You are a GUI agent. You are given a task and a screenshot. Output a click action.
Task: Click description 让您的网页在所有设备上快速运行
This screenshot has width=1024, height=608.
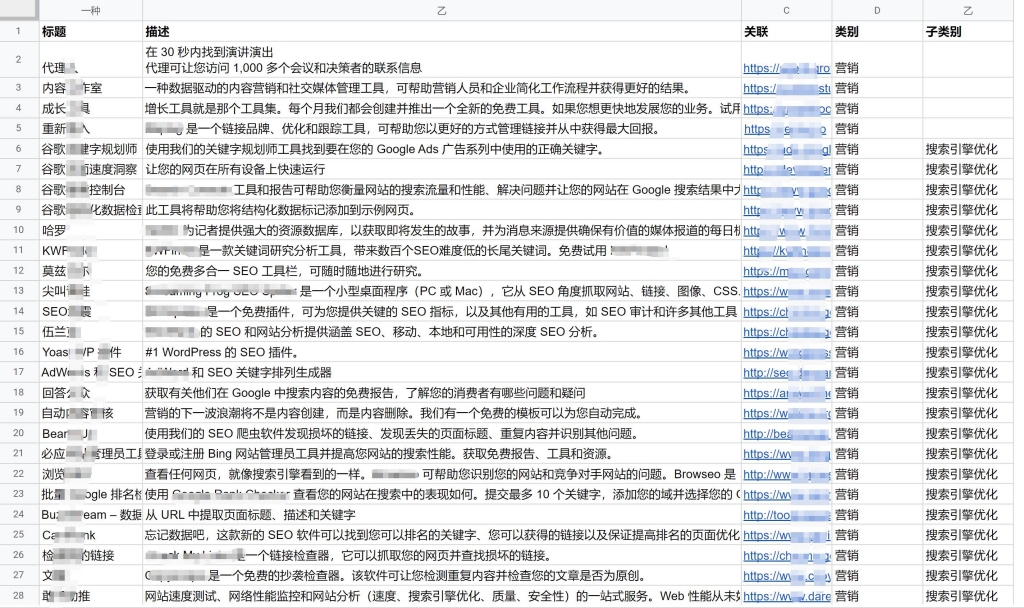441,169
